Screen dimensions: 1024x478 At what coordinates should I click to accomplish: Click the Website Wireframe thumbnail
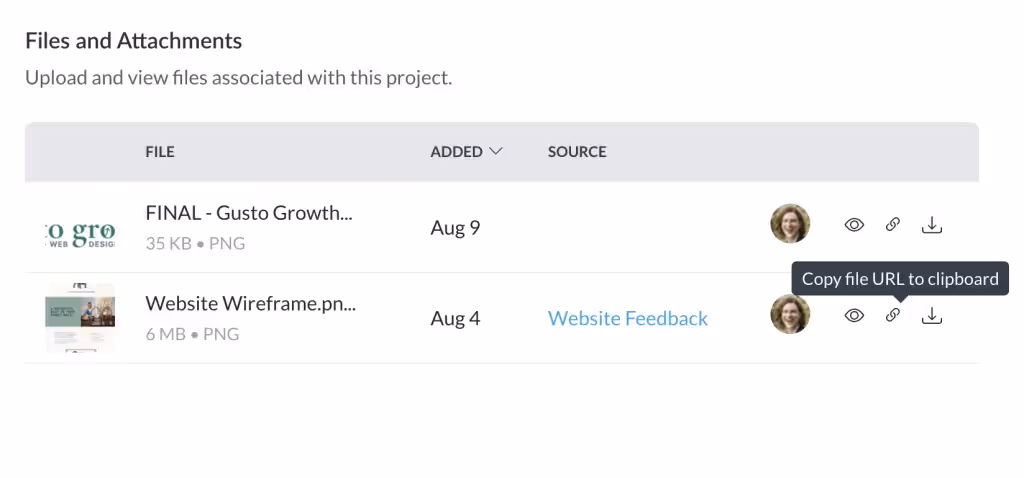pyautogui.click(x=80, y=318)
